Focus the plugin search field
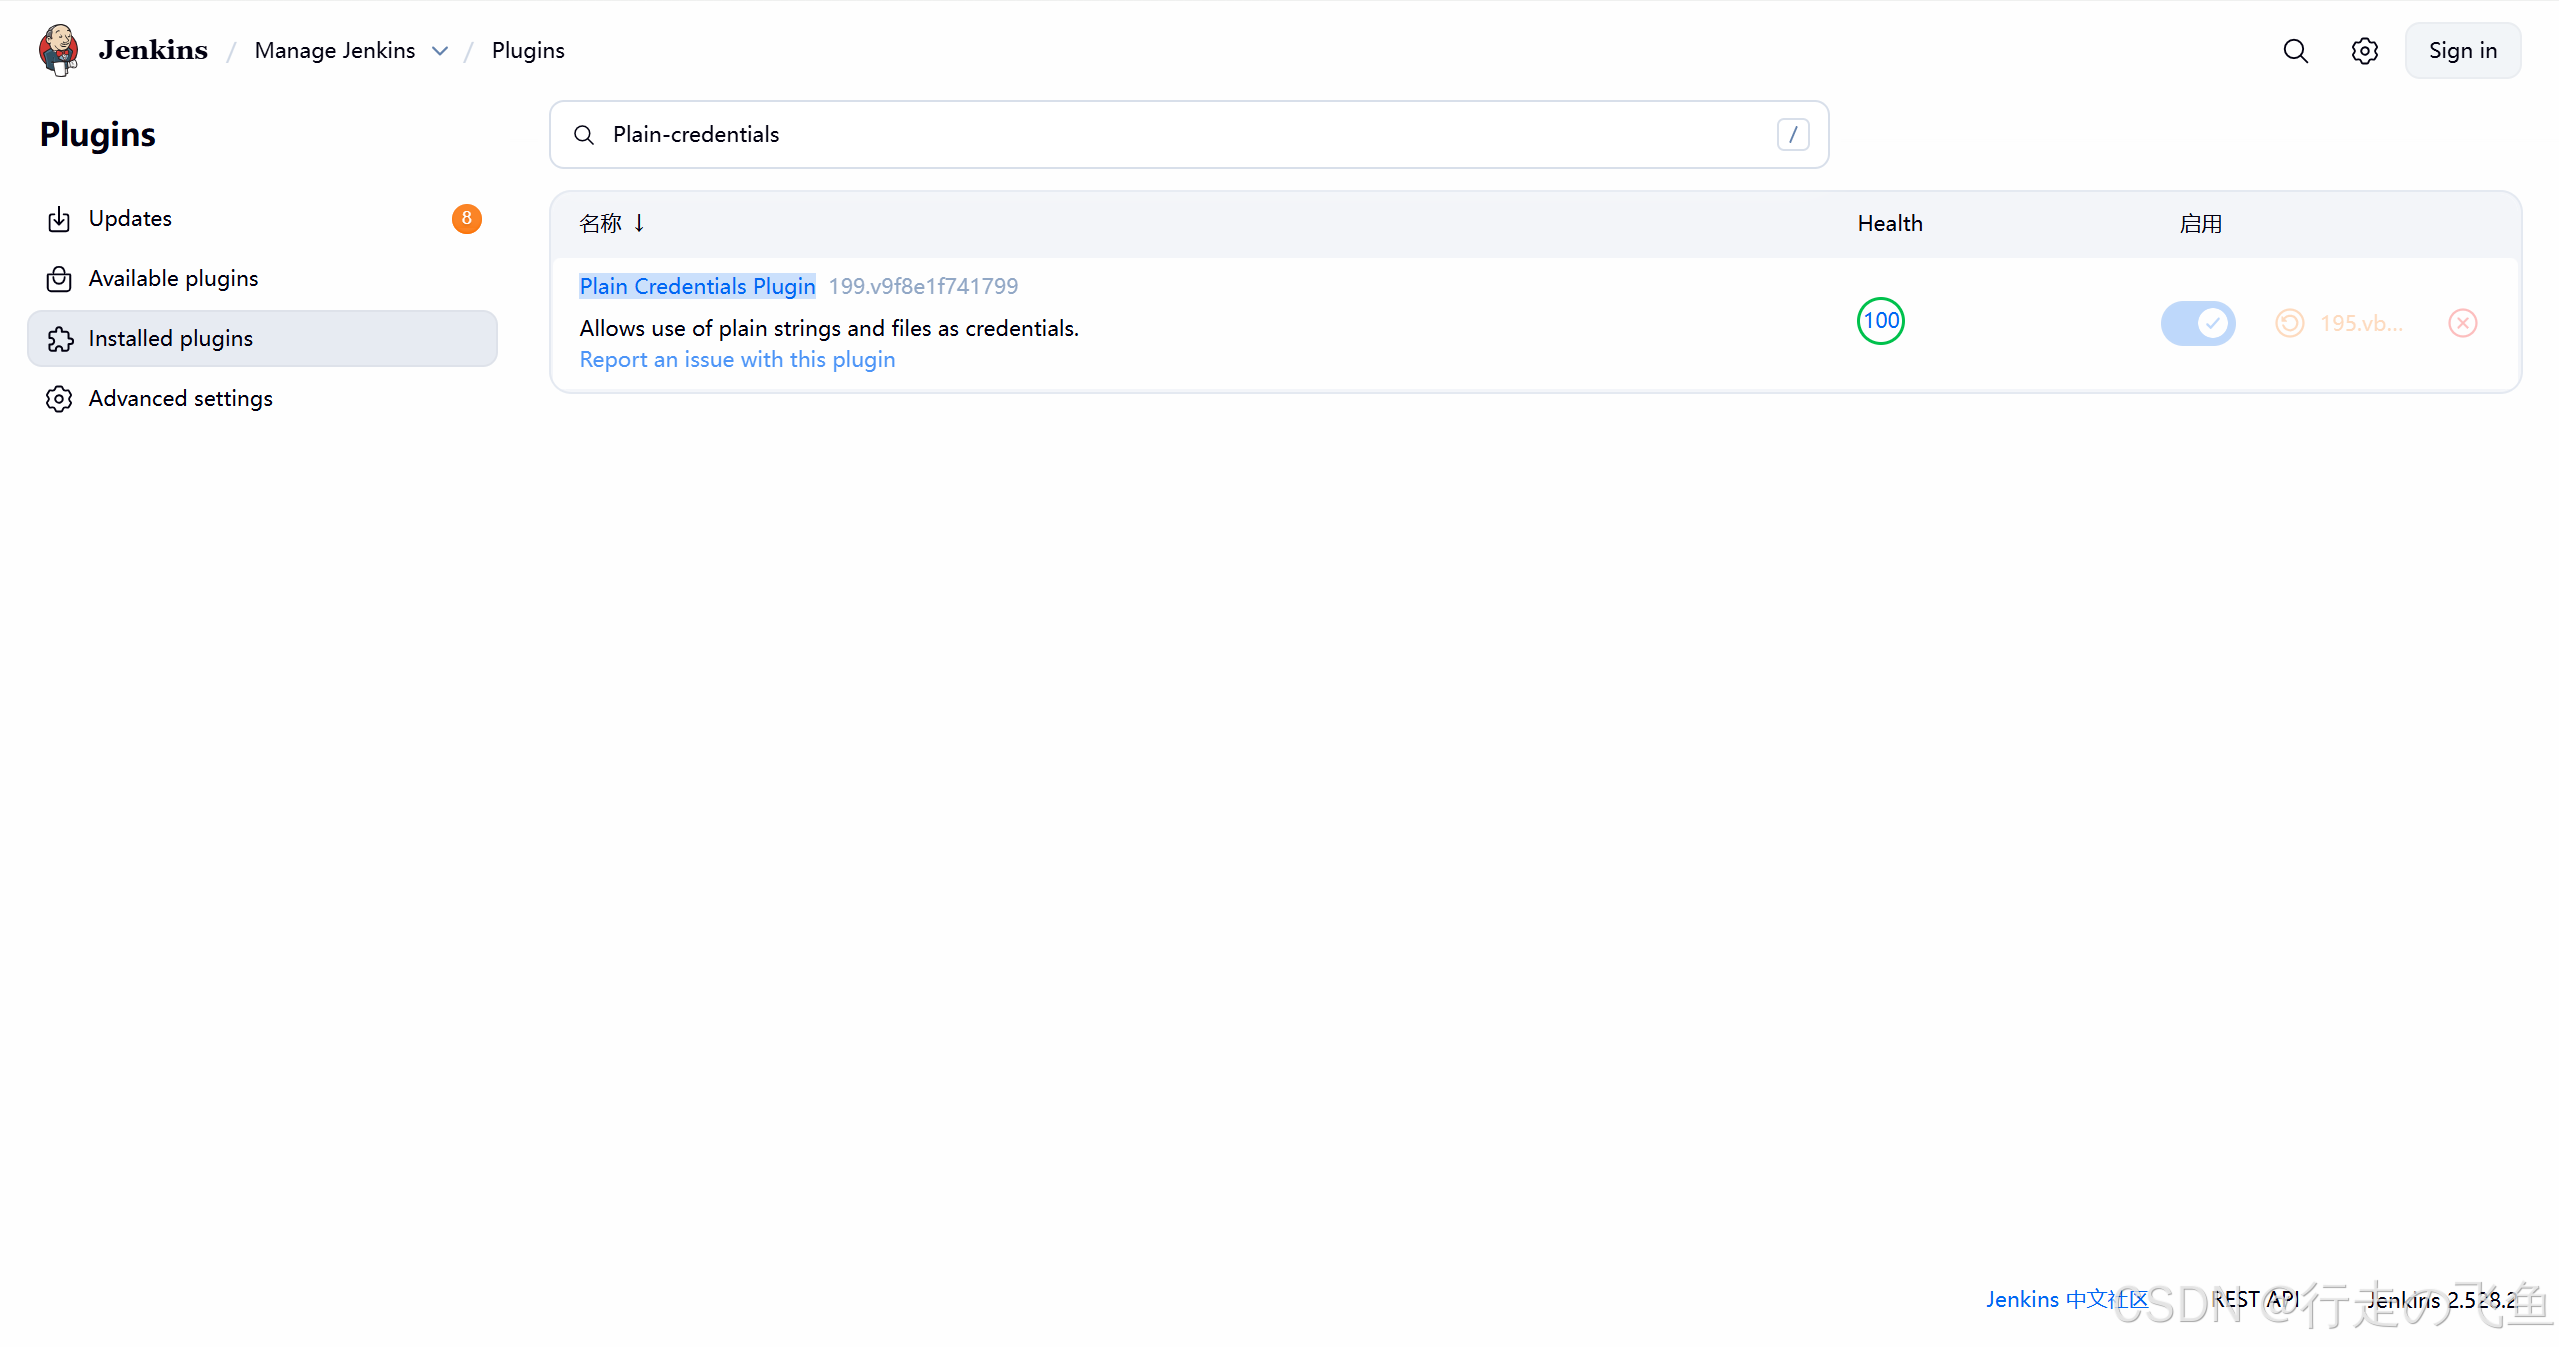2559x1347 pixels. (x=1189, y=134)
